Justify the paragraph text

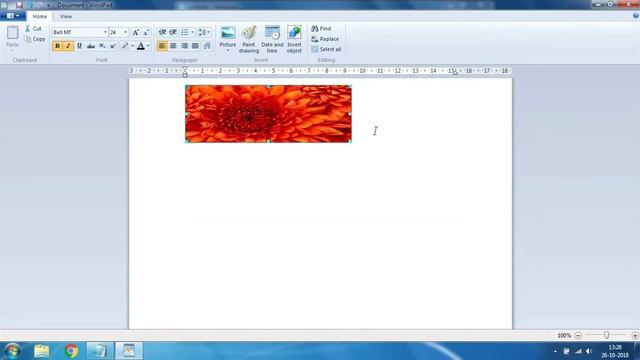pyautogui.click(x=196, y=46)
